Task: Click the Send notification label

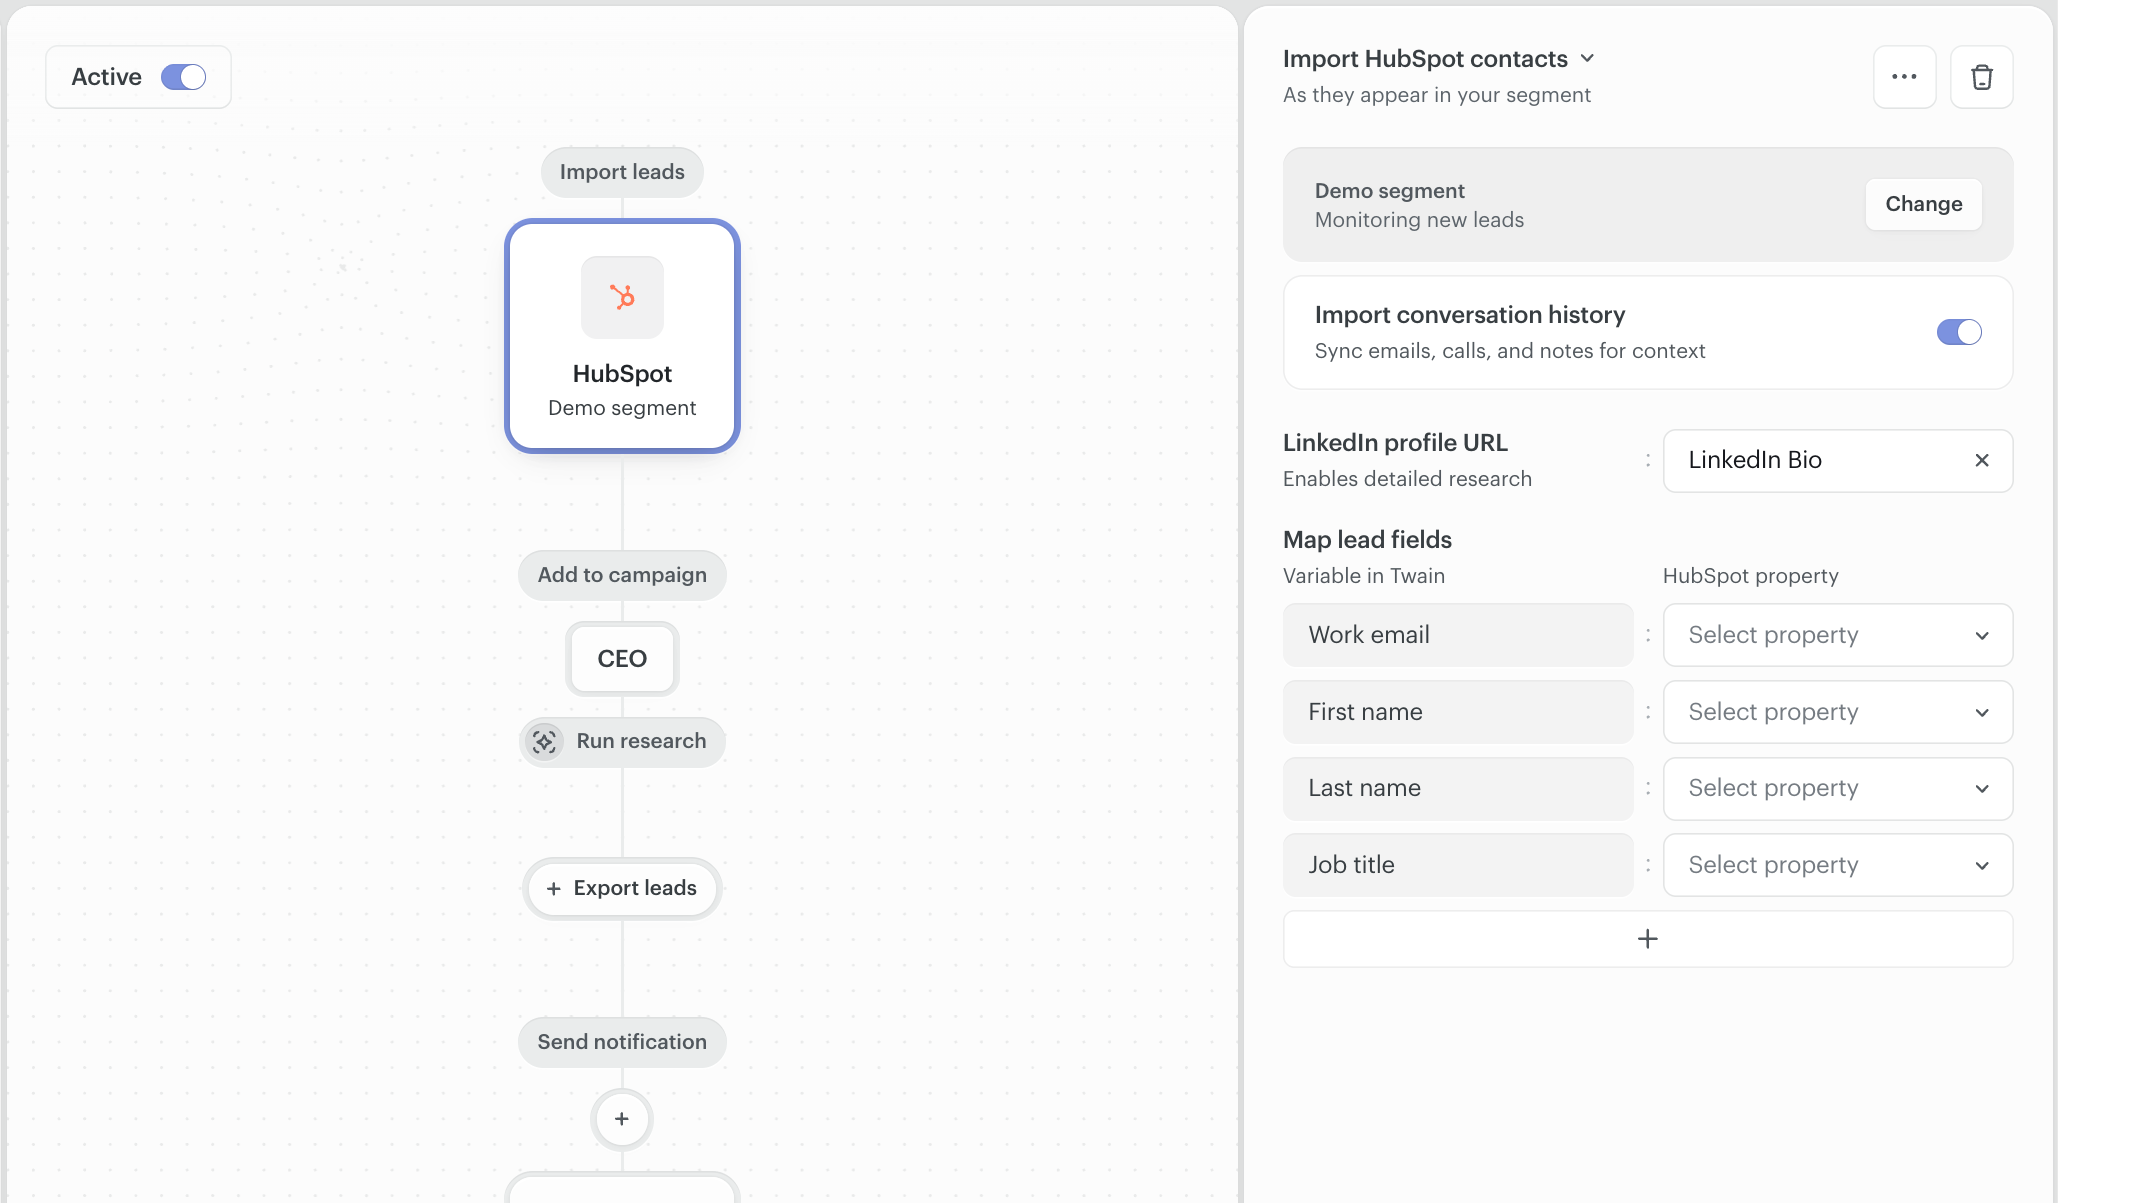Action: click(x=622, y=1042)
